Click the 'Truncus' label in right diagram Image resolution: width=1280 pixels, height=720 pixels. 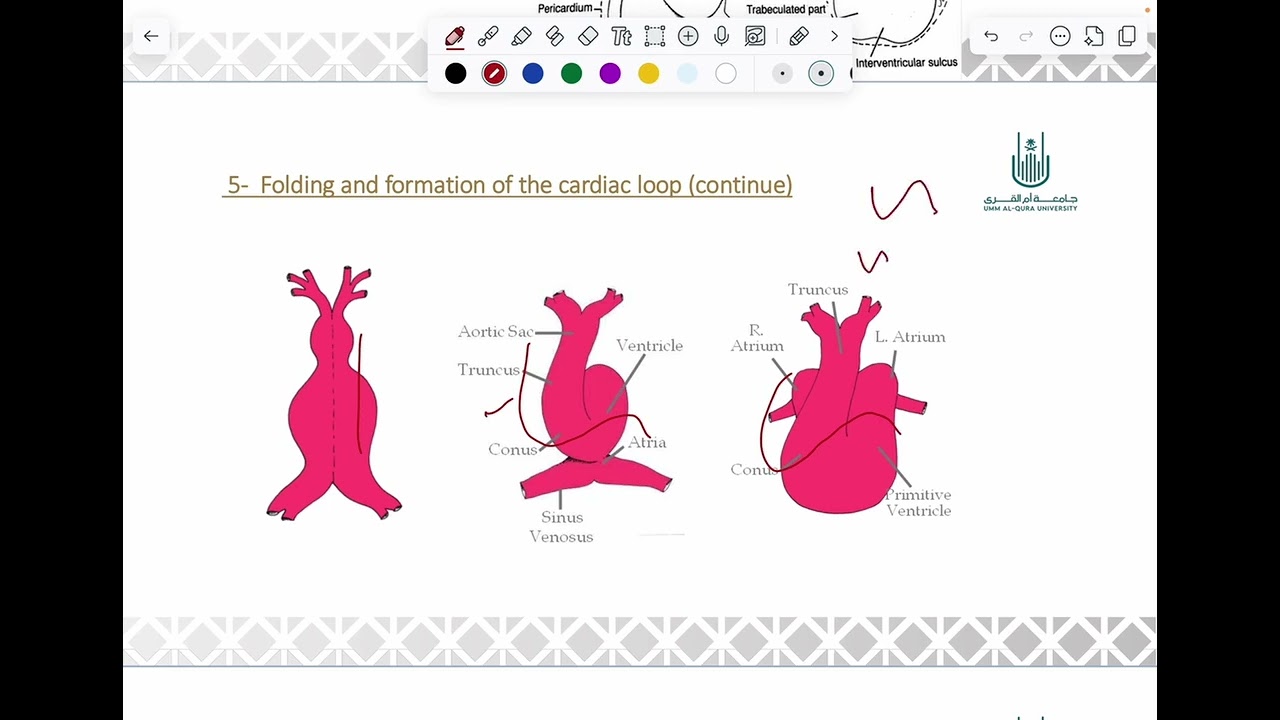click(818, 290)
